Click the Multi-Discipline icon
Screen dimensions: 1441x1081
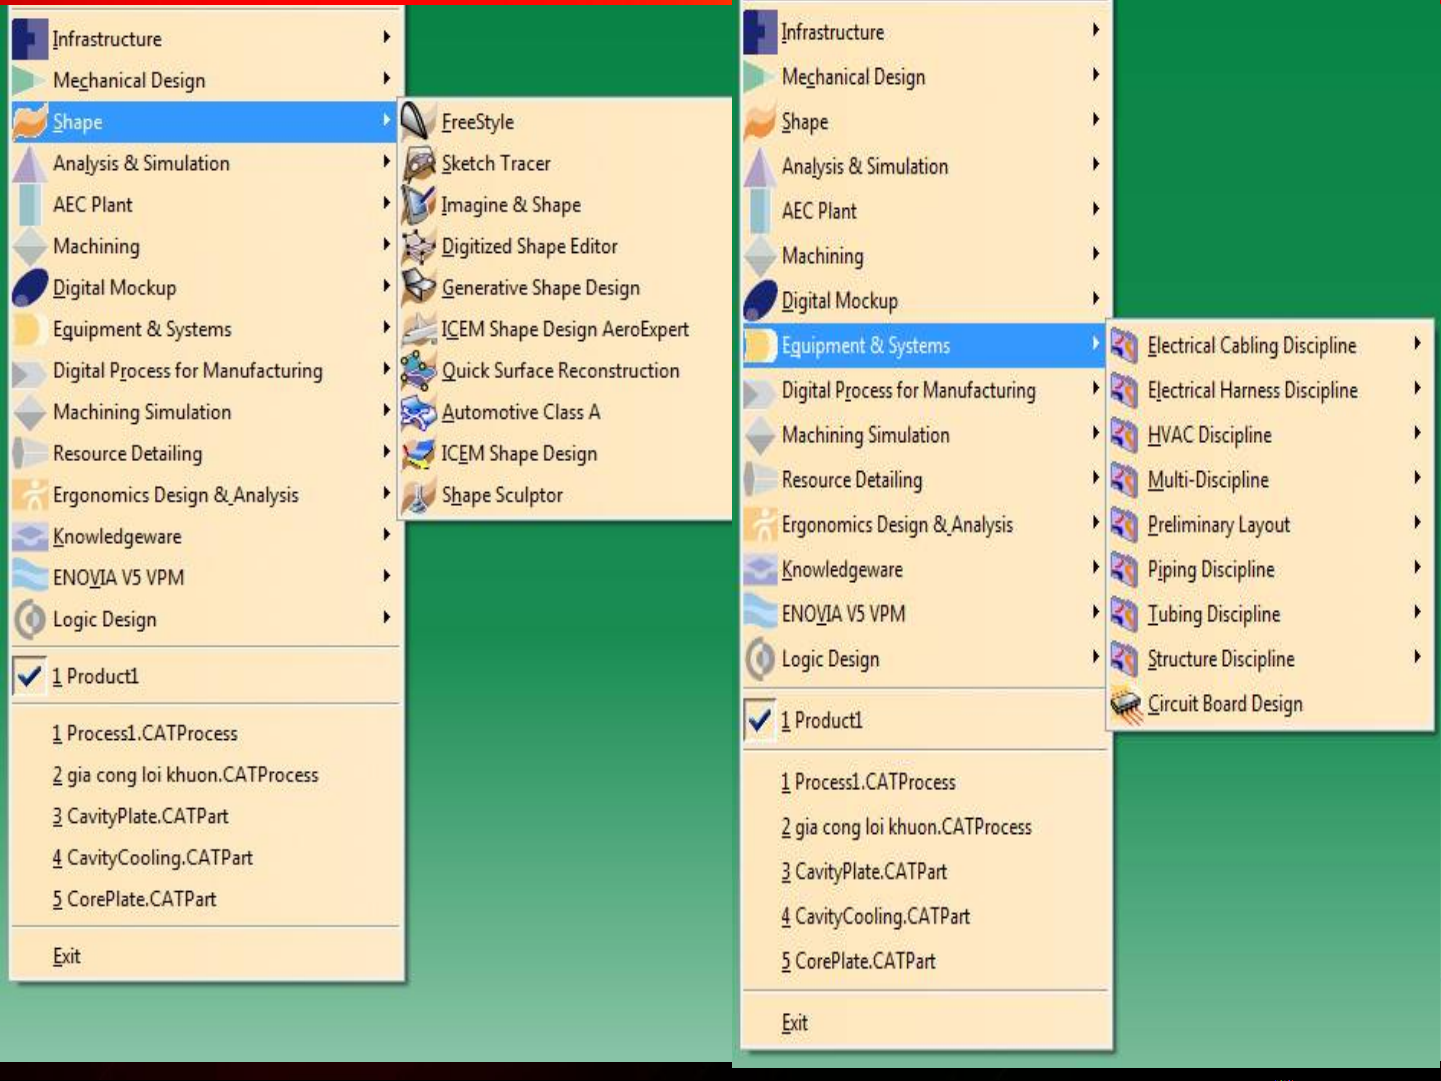pyautogui.click(x=1125, y=480)
